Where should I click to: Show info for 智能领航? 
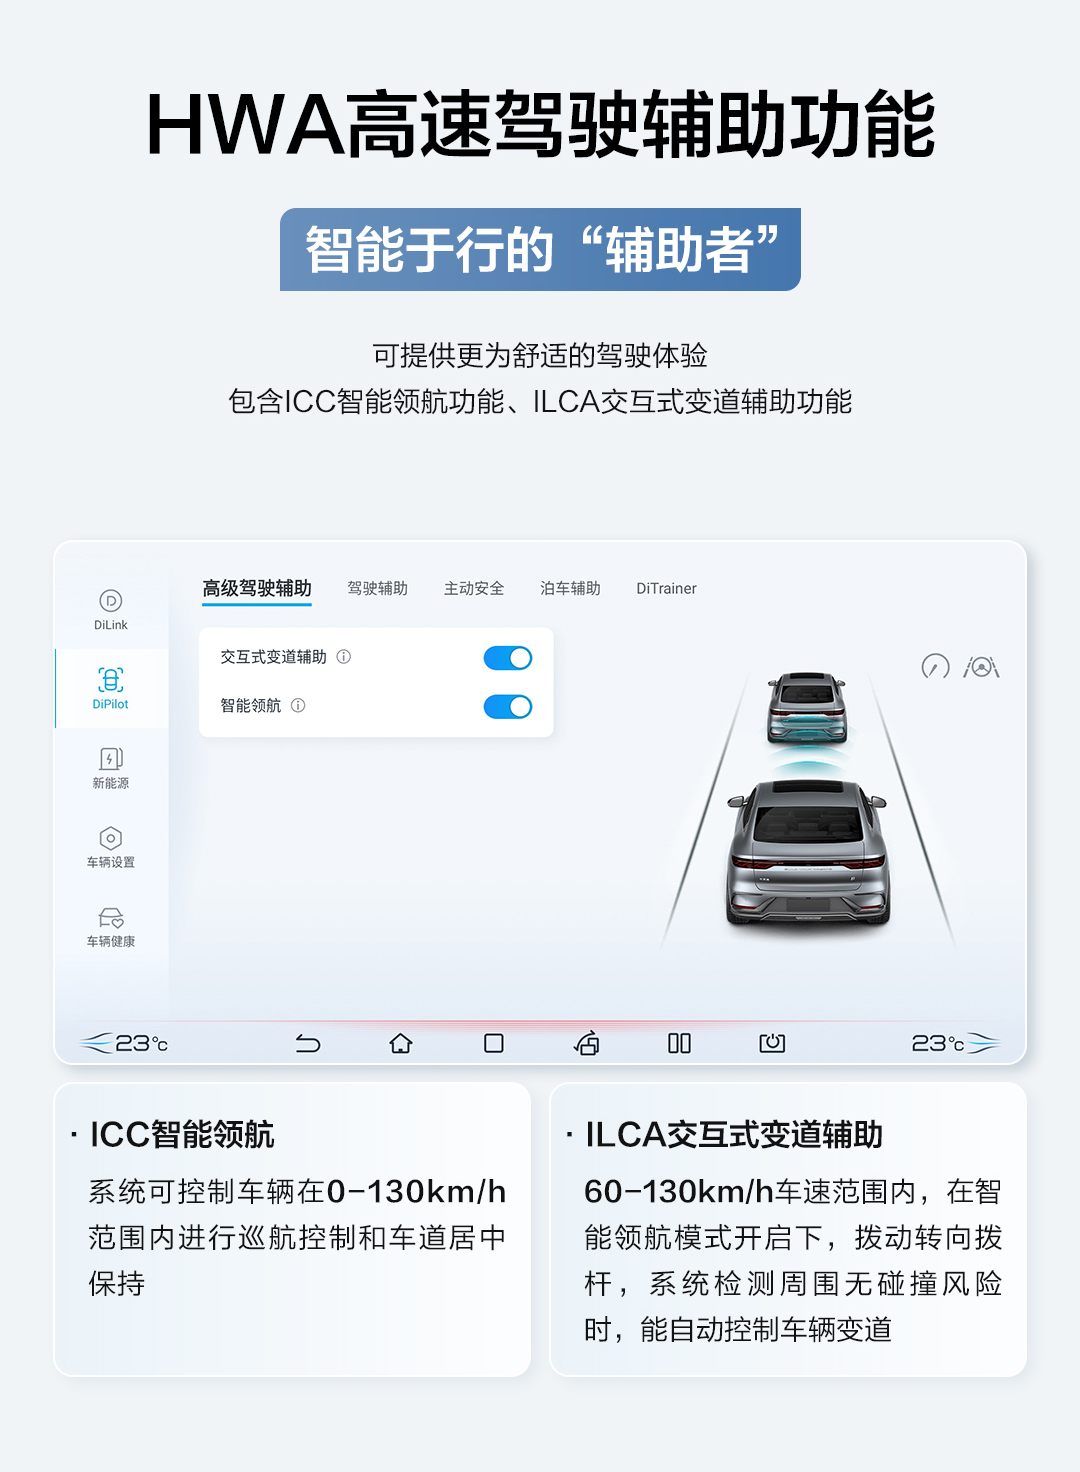[x=298, y=706]
